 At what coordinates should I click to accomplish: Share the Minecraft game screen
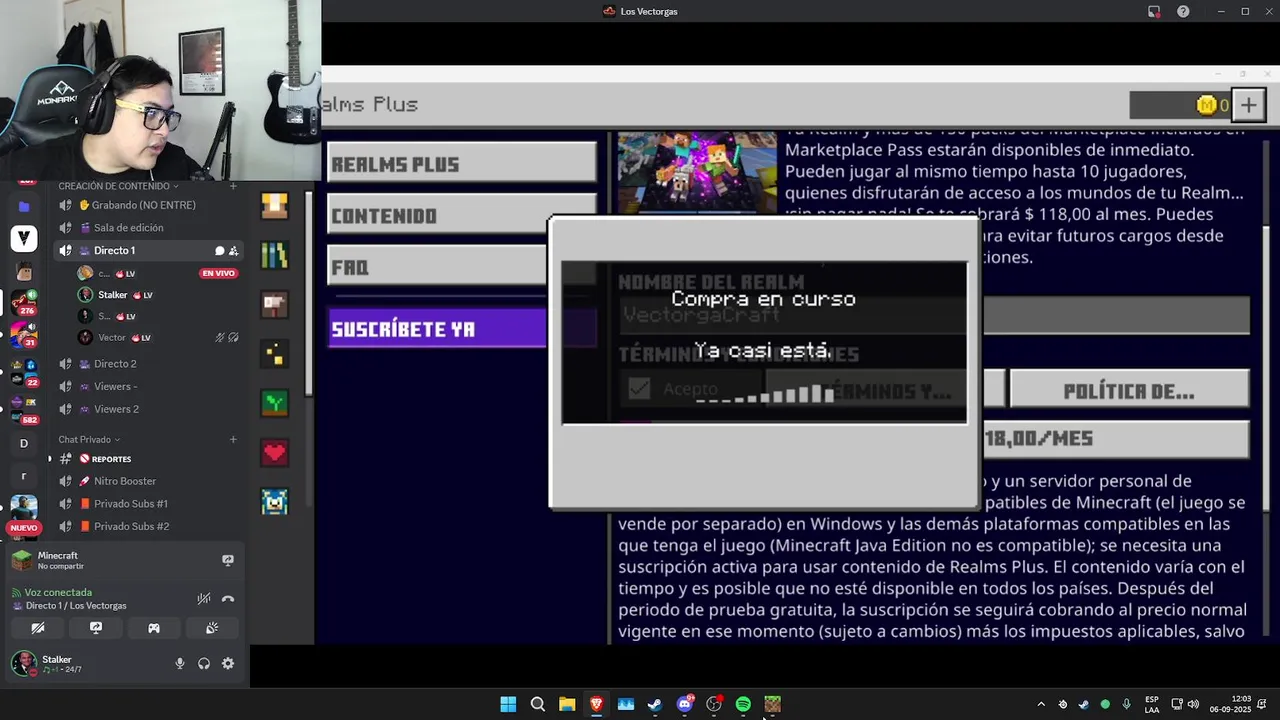click(228, 561)
